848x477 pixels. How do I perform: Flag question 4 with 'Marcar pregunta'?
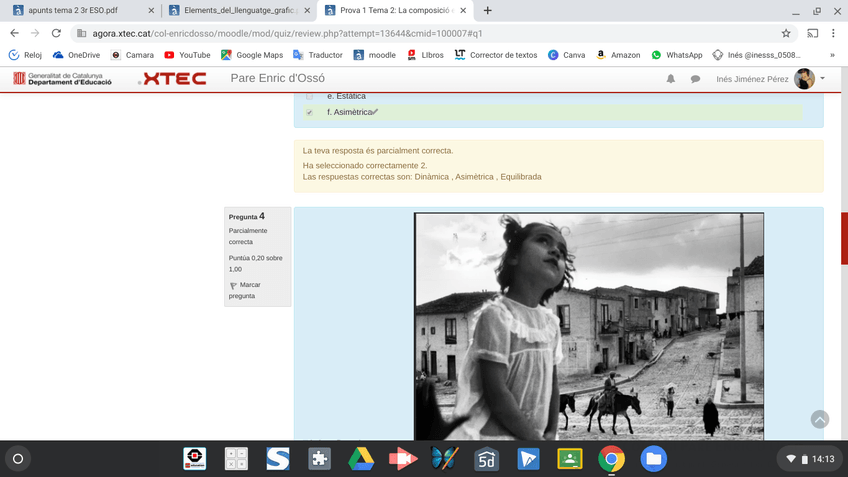[243, 290]
